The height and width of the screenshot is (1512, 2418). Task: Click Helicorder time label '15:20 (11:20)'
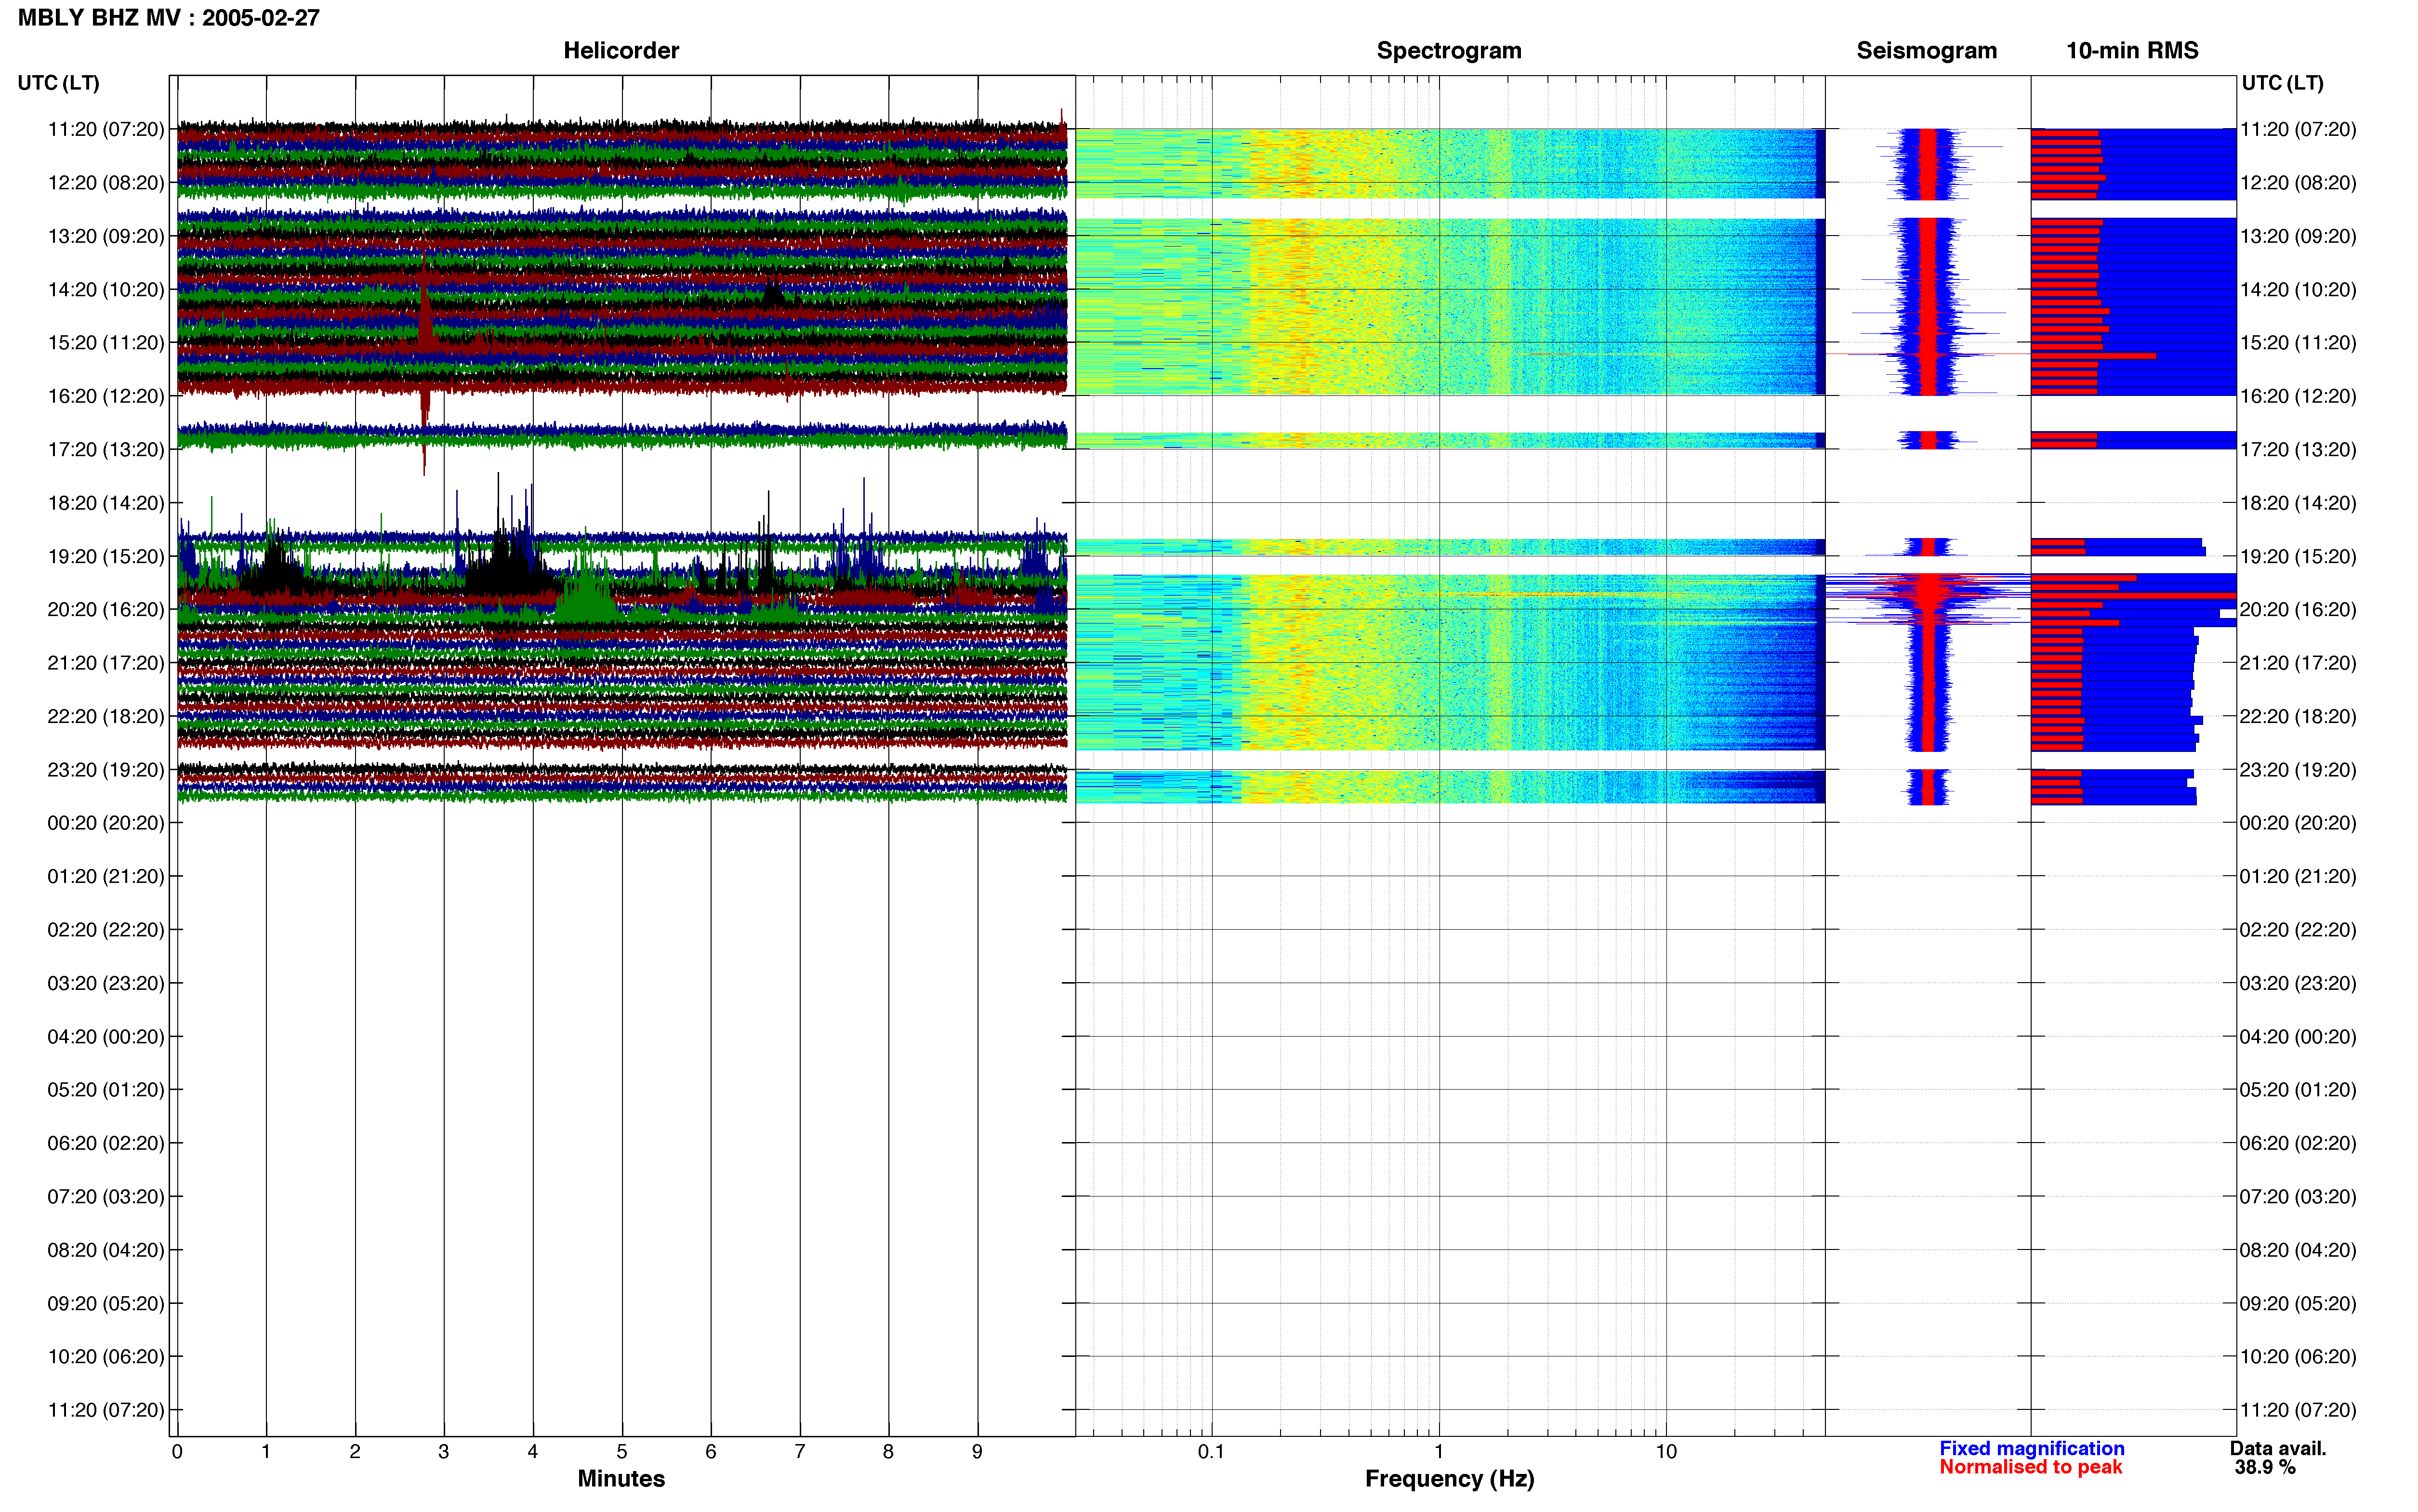[106, 343]
